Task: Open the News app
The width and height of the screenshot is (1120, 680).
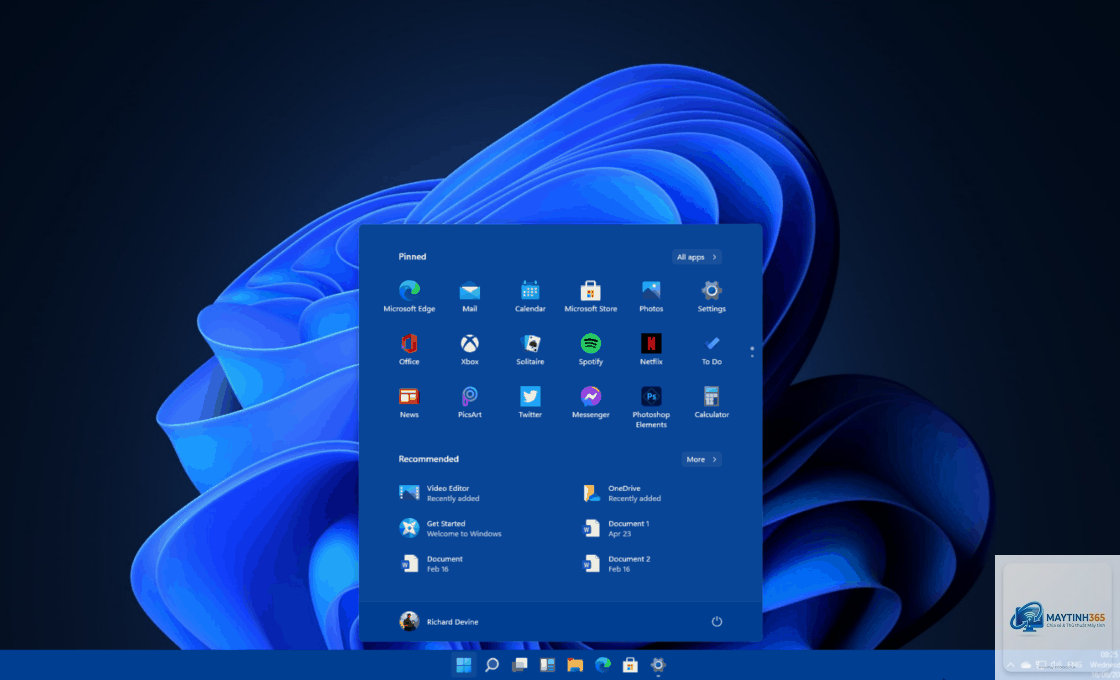Action: (409, 401)
